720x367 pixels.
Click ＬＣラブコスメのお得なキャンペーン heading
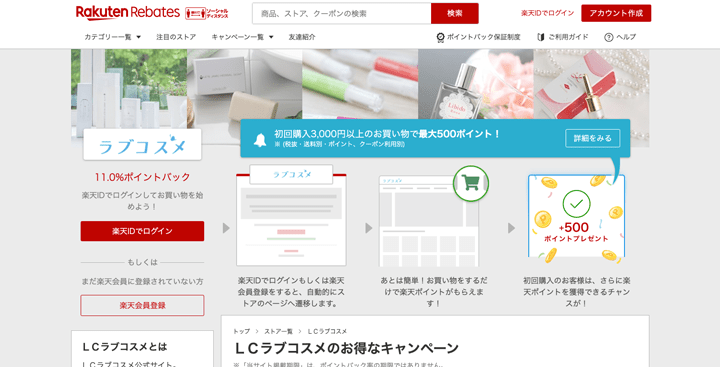(x=346, y=348)
